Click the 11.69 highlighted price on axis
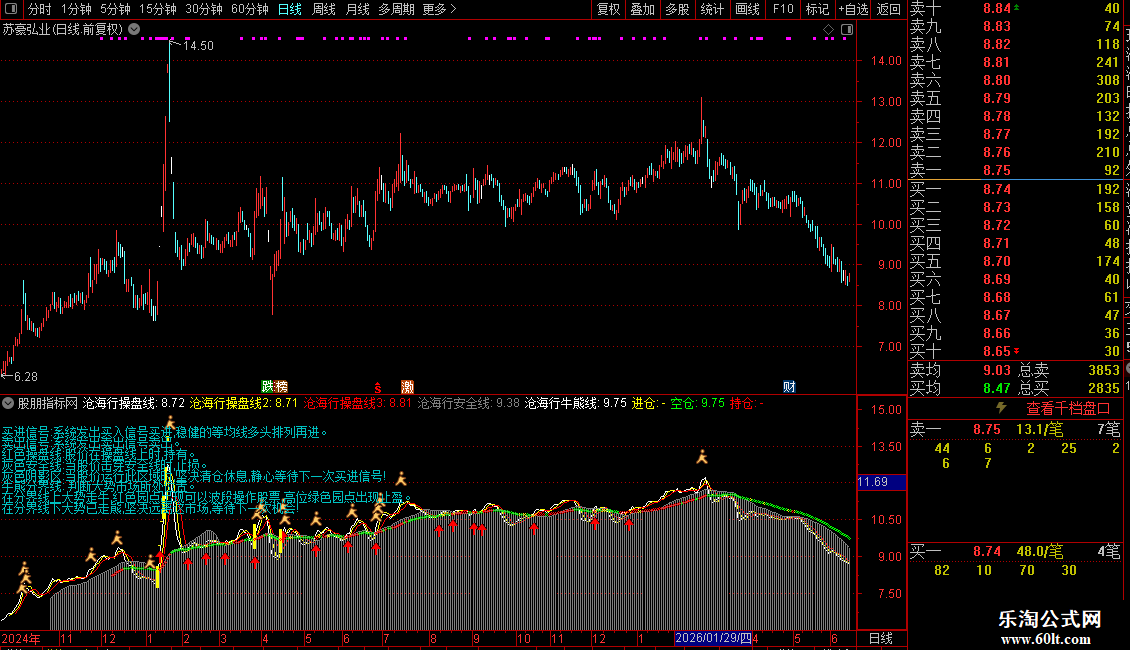 pos(881,481)
